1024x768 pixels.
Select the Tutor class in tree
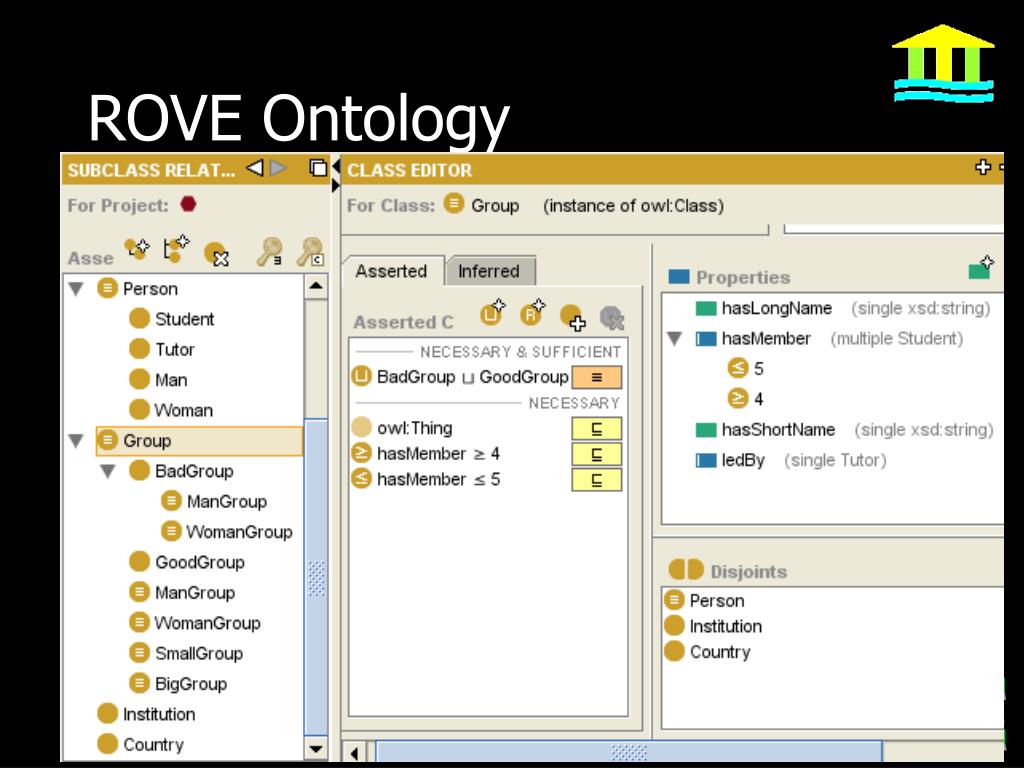click(x=162, y=349)
